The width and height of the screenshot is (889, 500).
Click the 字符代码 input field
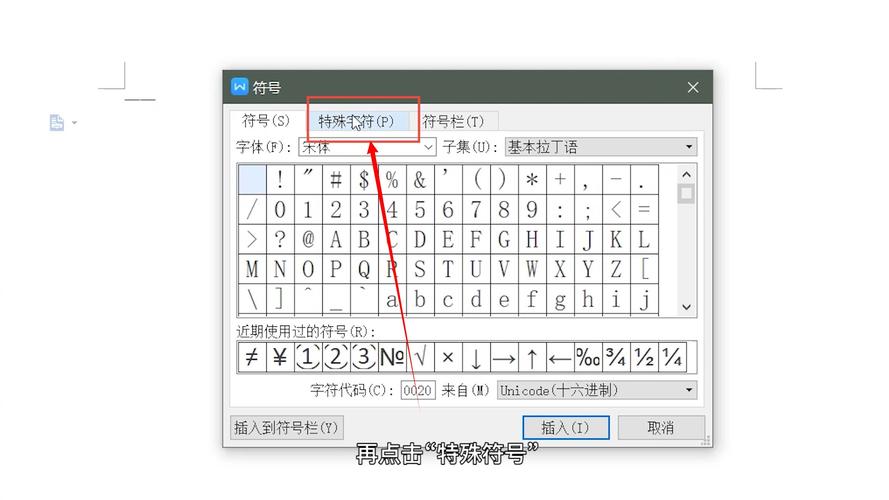418,390
